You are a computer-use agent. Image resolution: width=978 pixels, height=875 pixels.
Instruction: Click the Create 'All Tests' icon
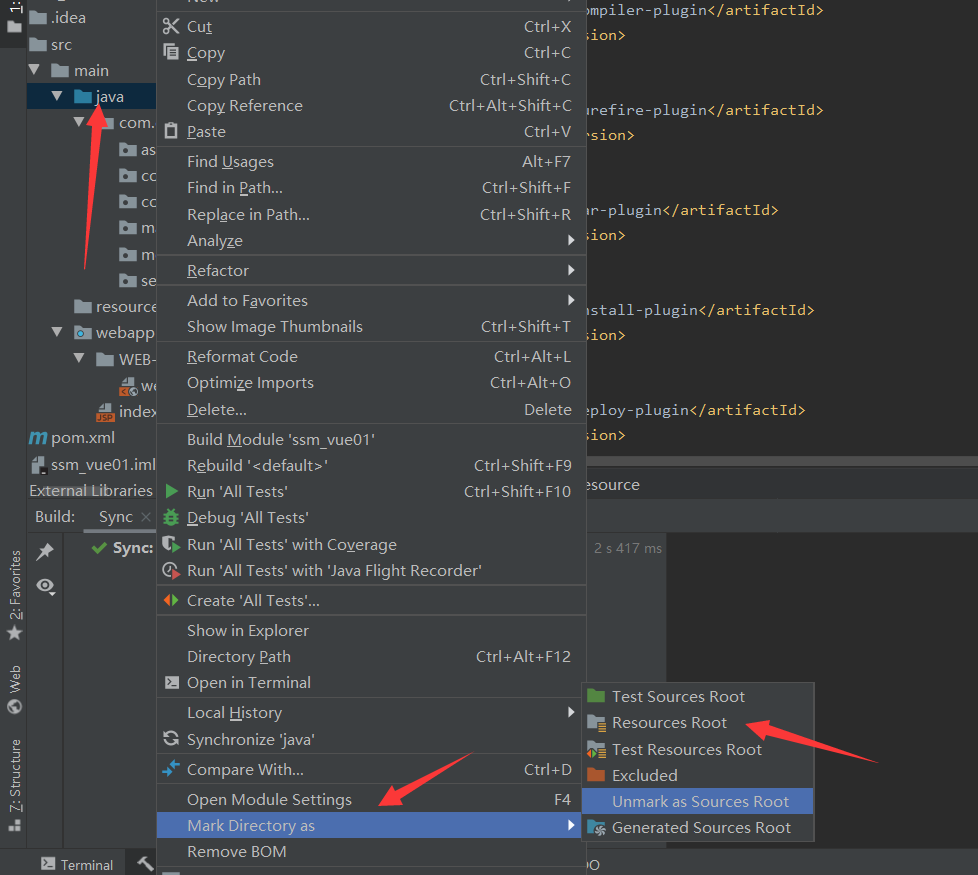tap(170, 601)
